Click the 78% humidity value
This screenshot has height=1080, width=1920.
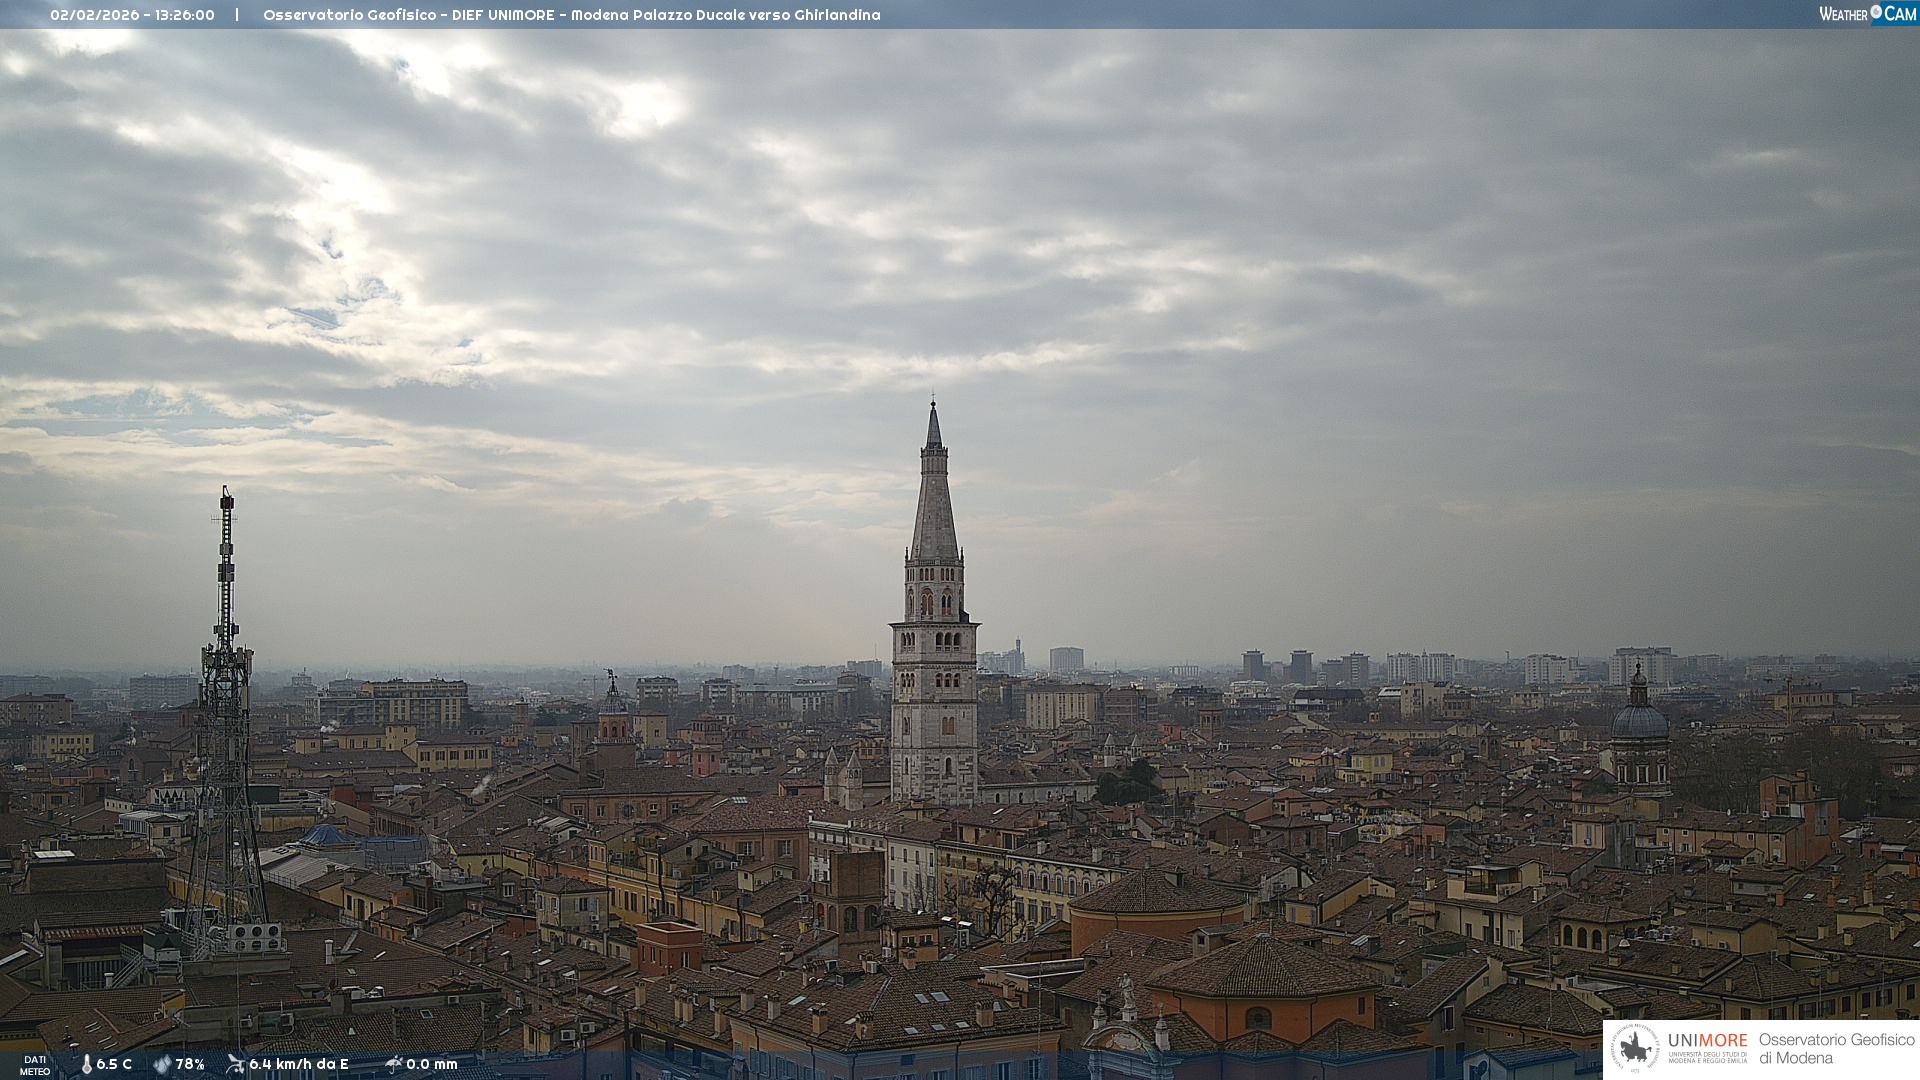[190, 1064]
